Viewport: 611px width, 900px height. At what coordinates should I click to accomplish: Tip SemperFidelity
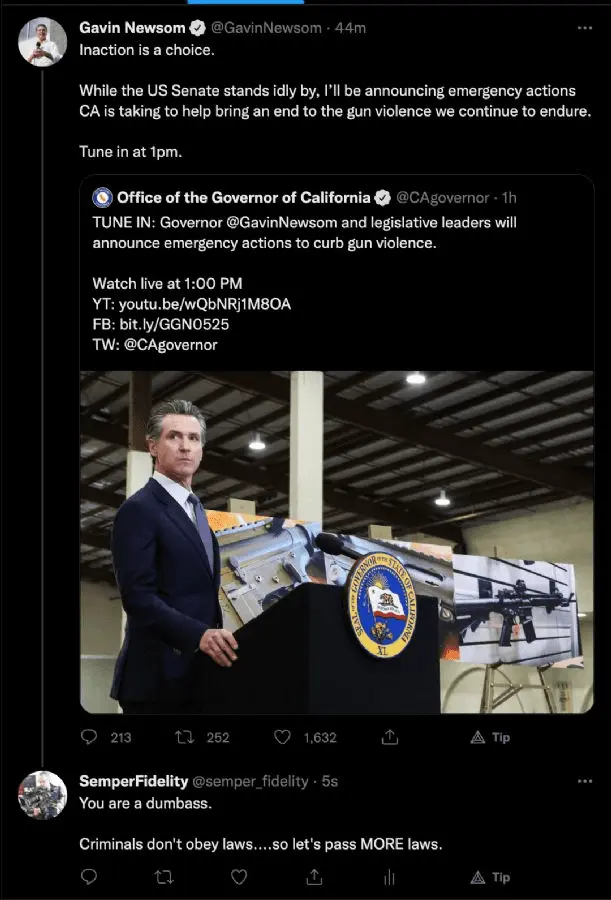point(490,877)
